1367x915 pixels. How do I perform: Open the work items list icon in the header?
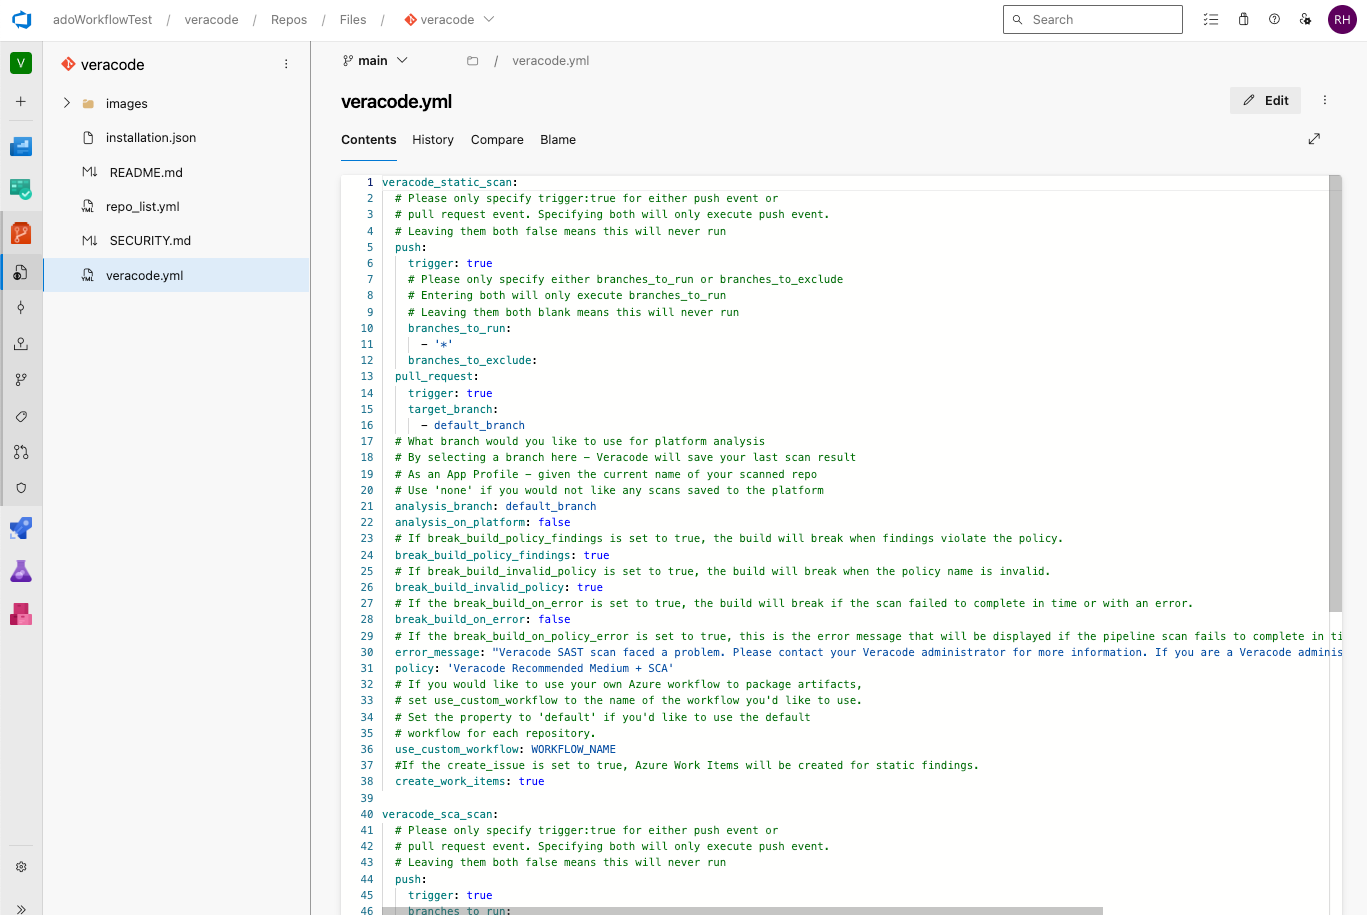1211,19
